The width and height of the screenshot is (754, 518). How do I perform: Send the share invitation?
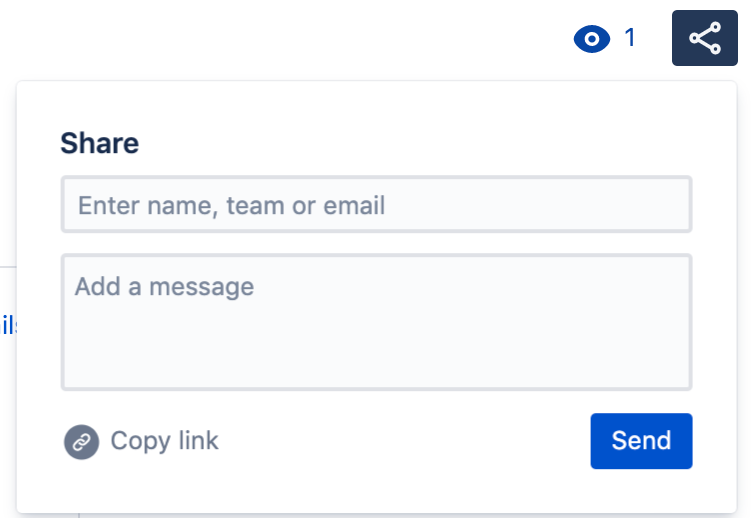point(641,441)
